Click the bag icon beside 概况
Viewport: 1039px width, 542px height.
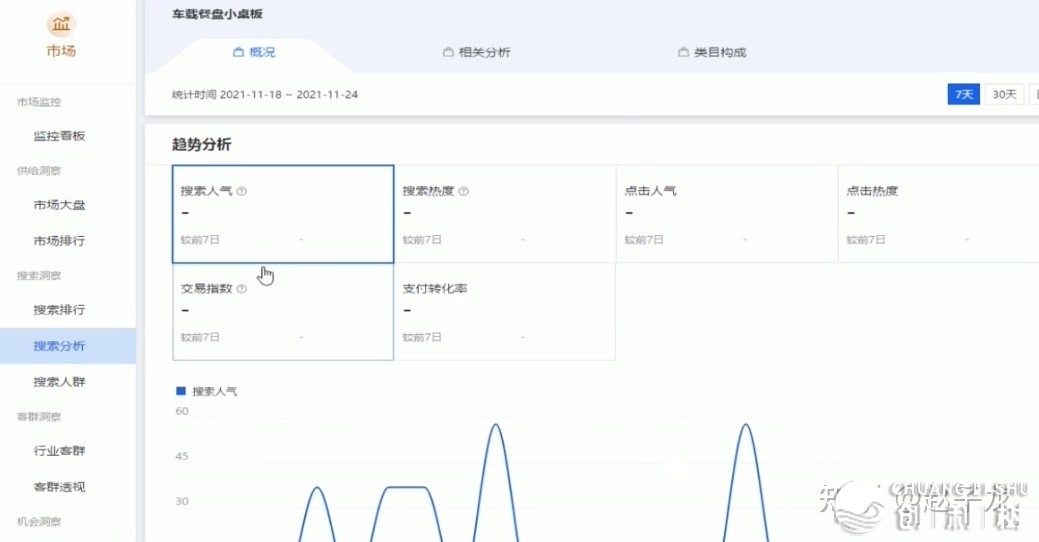pos(239,52)
